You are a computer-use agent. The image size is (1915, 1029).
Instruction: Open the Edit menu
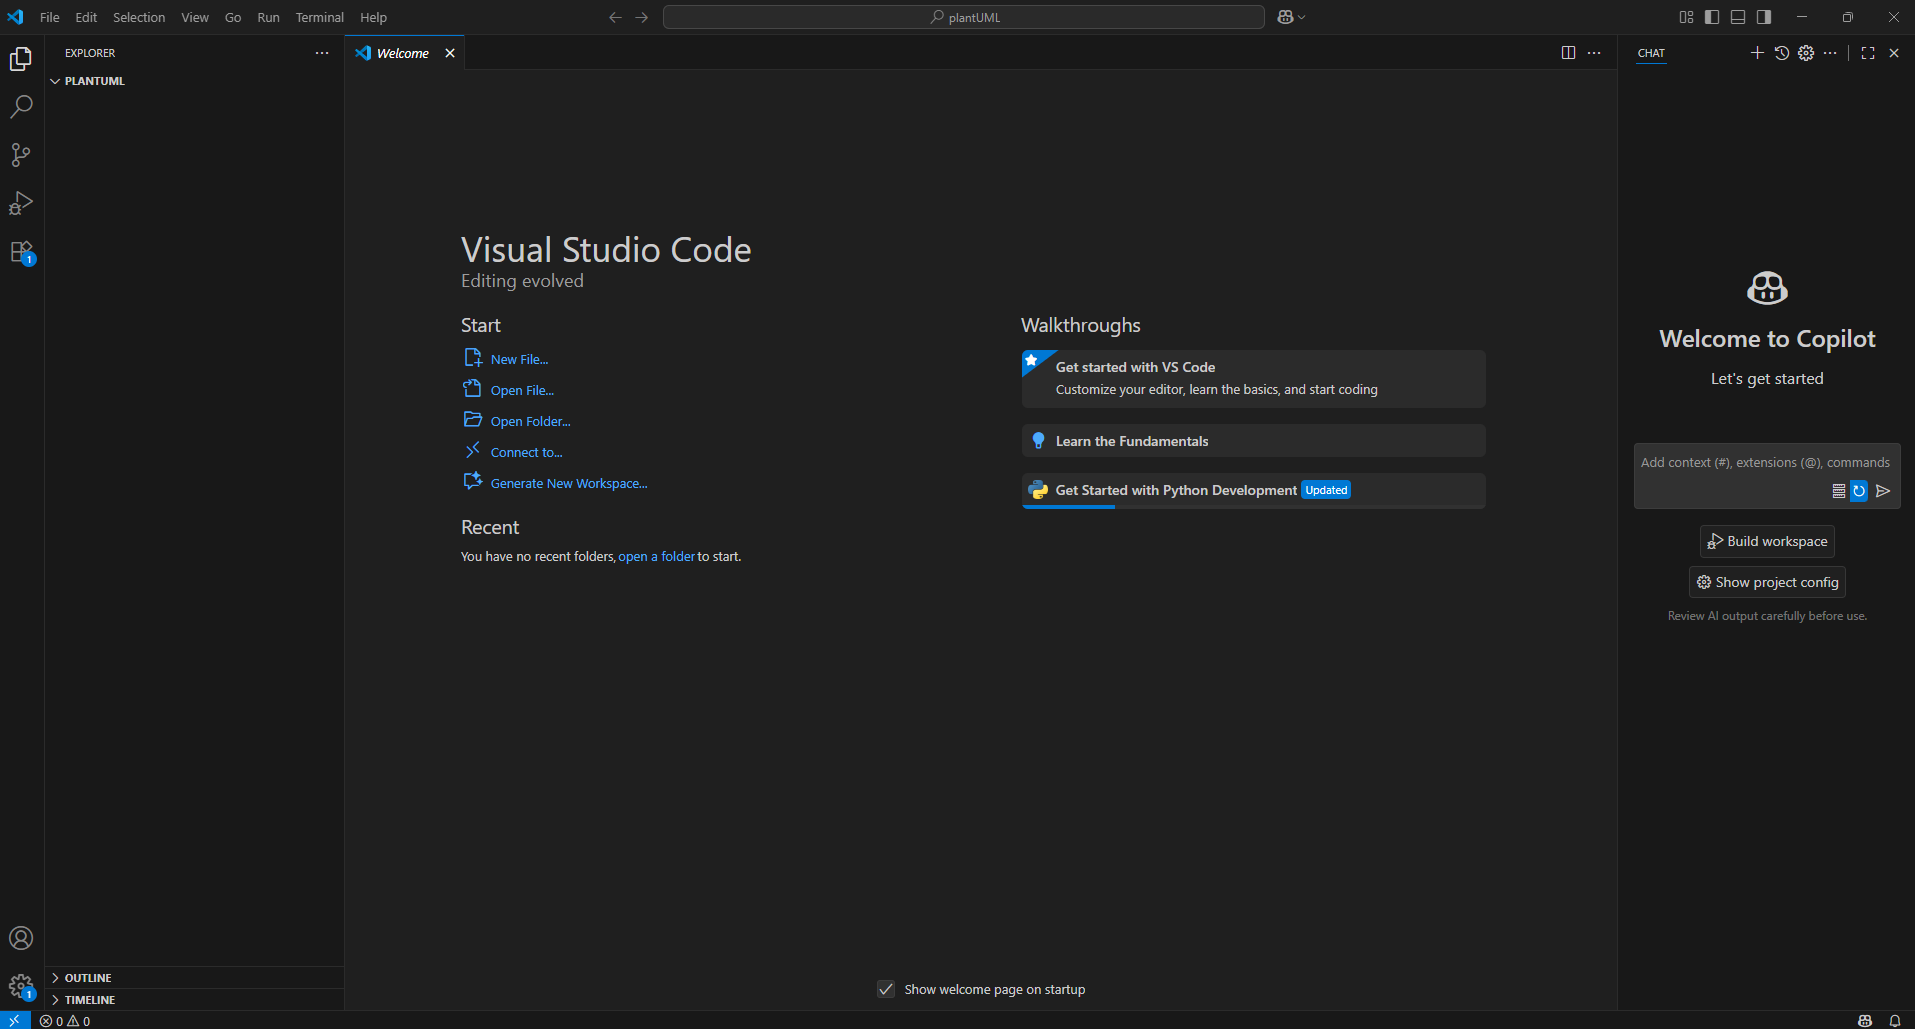[x=86, y=17]
